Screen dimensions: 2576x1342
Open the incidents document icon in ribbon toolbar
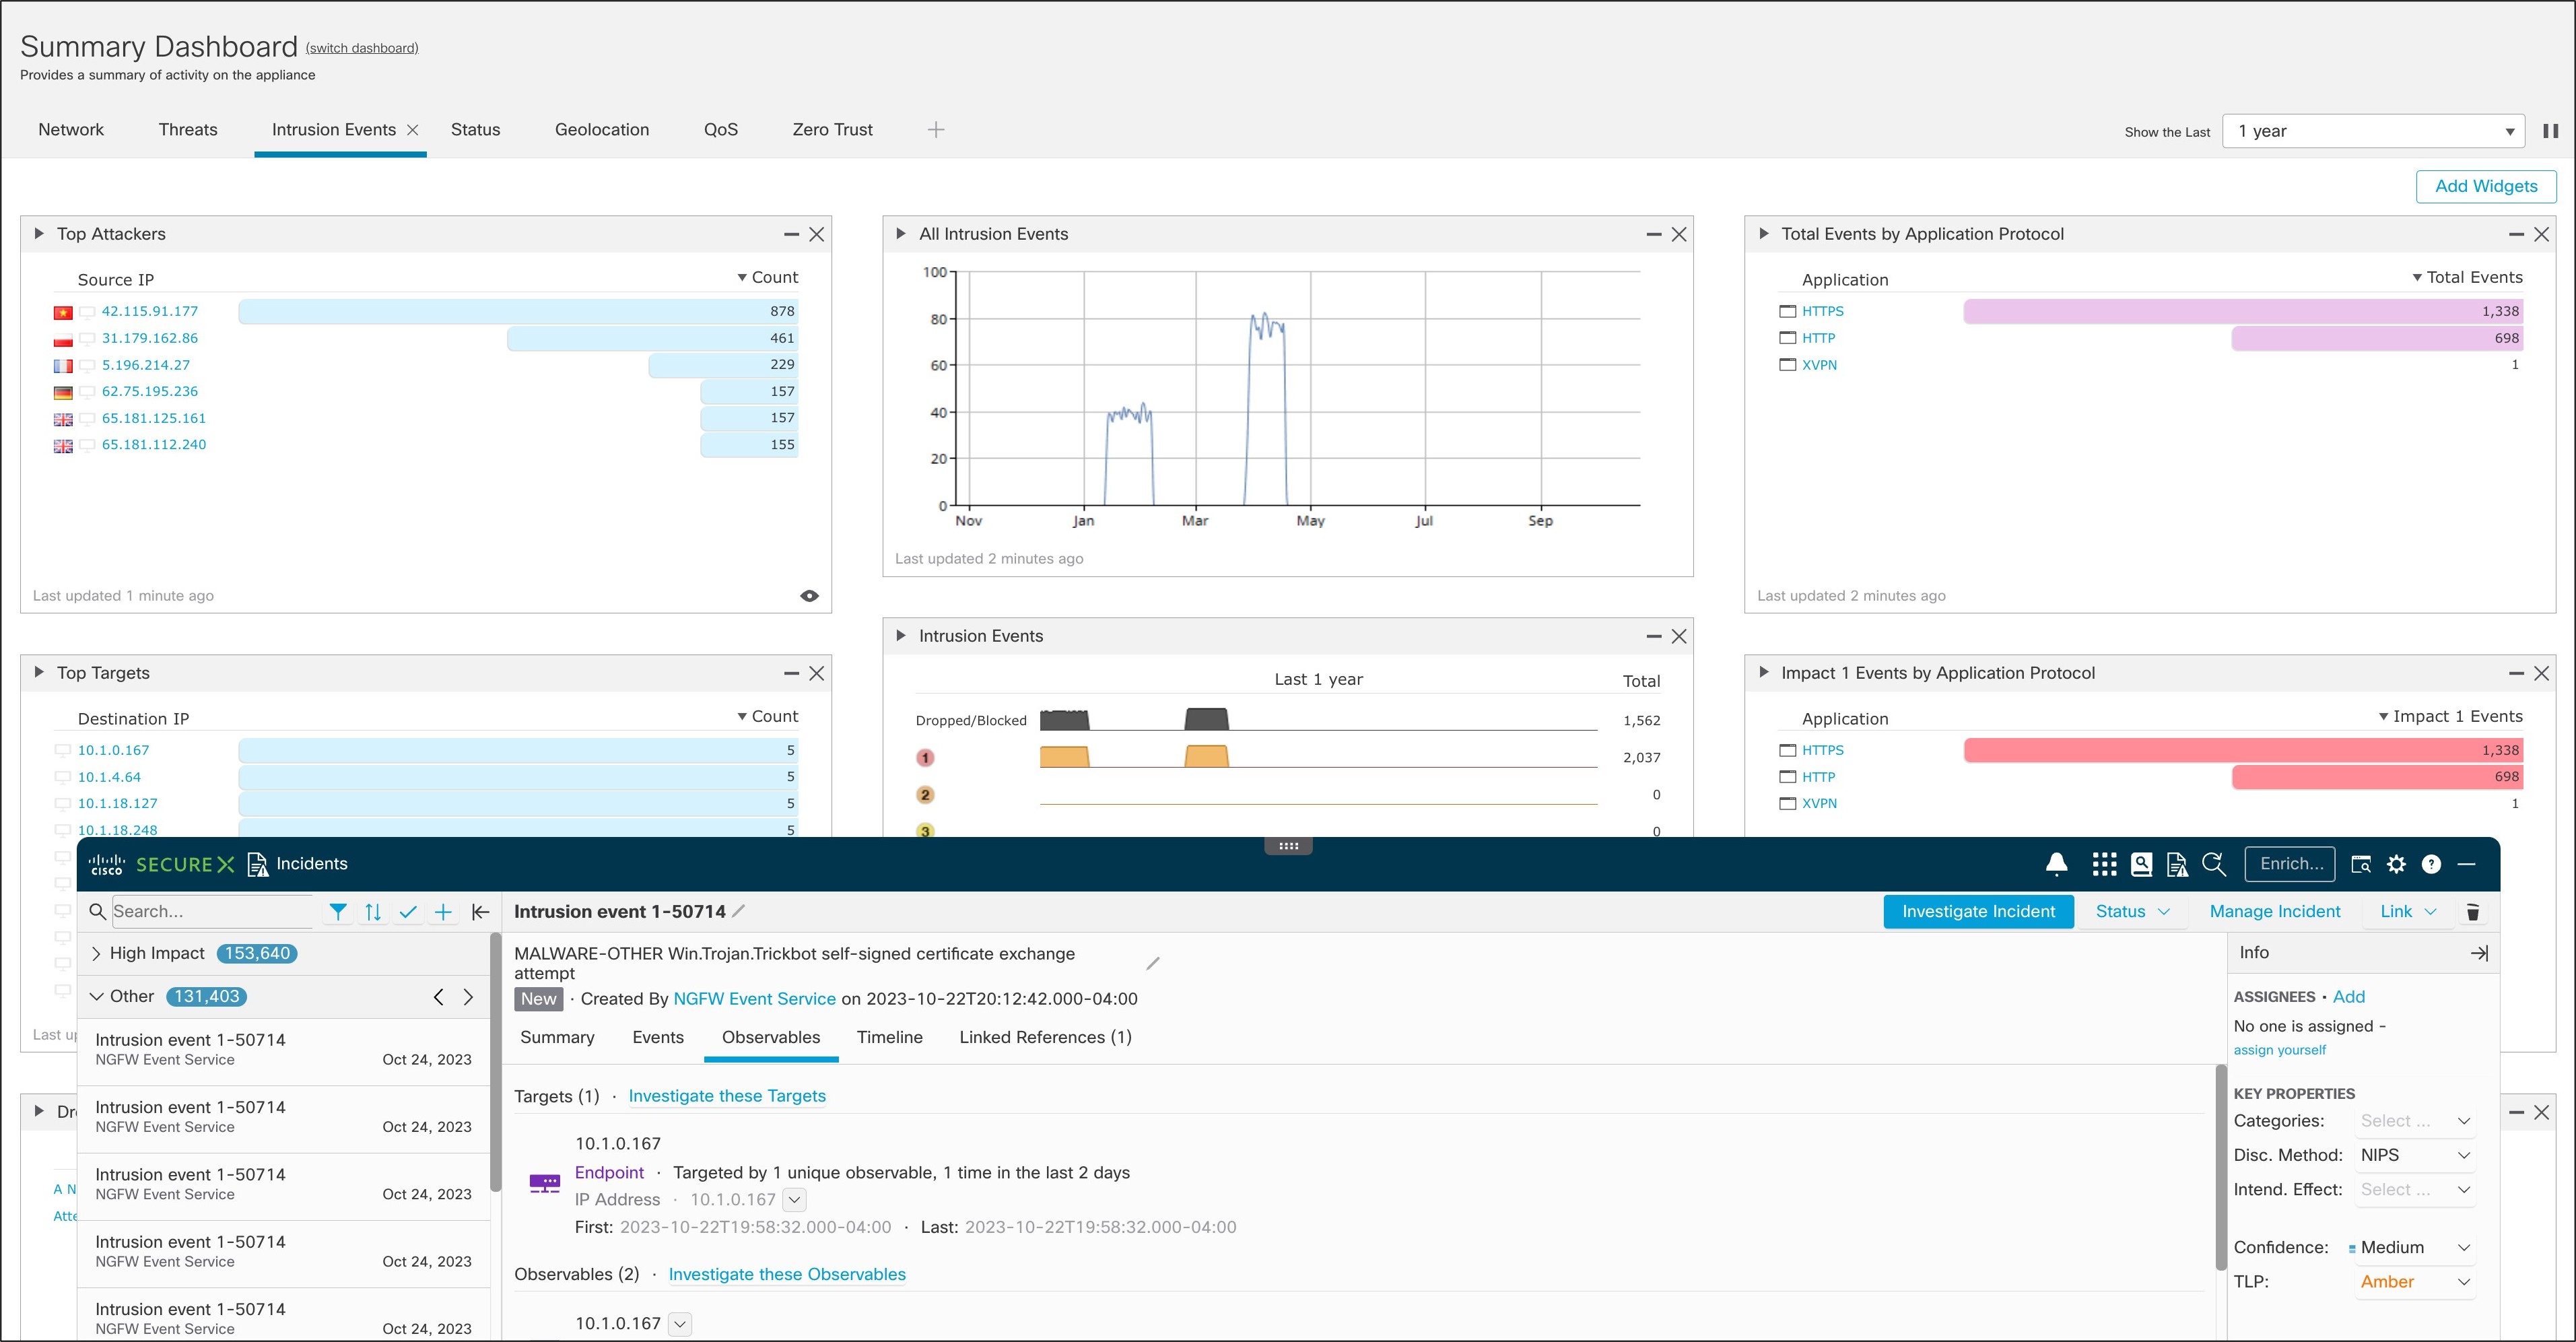click(2177, 864)
